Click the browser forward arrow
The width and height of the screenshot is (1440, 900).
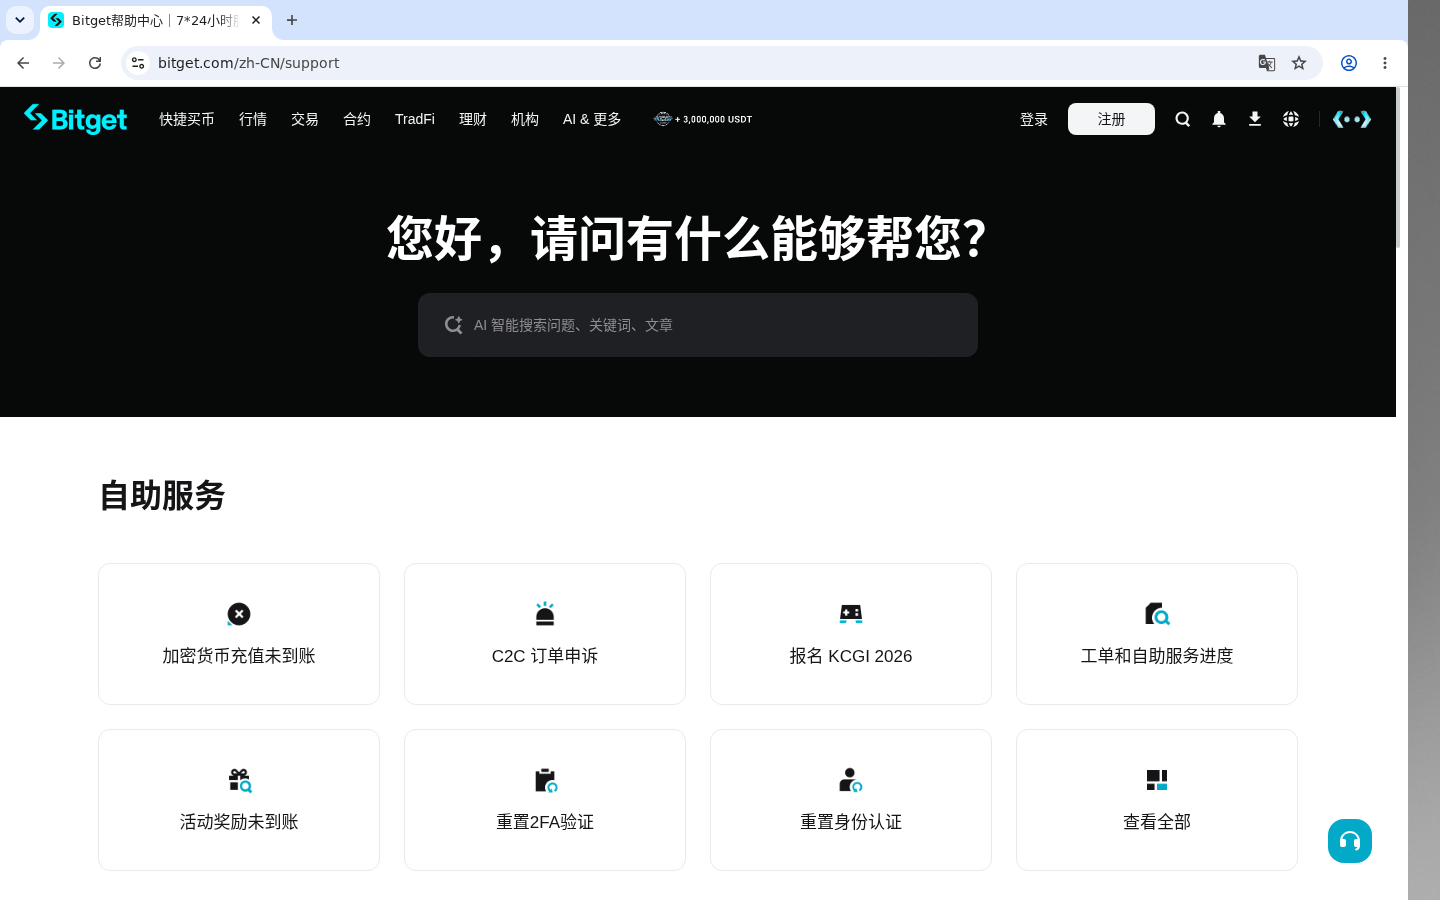pyautogui.click(x=59, y=63)
